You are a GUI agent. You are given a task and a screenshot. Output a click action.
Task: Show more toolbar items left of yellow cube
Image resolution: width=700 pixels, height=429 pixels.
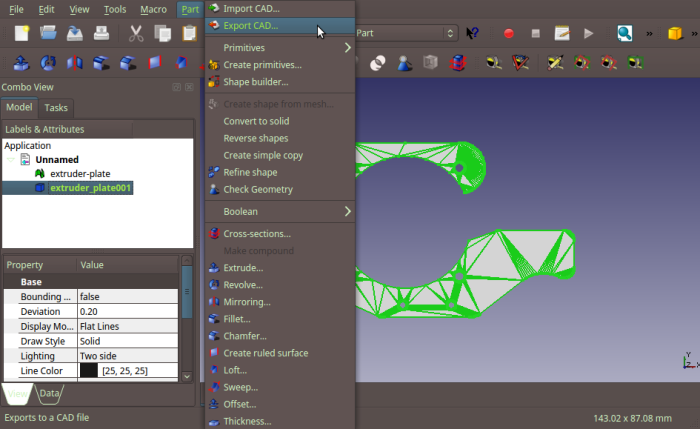click(649, 33)
